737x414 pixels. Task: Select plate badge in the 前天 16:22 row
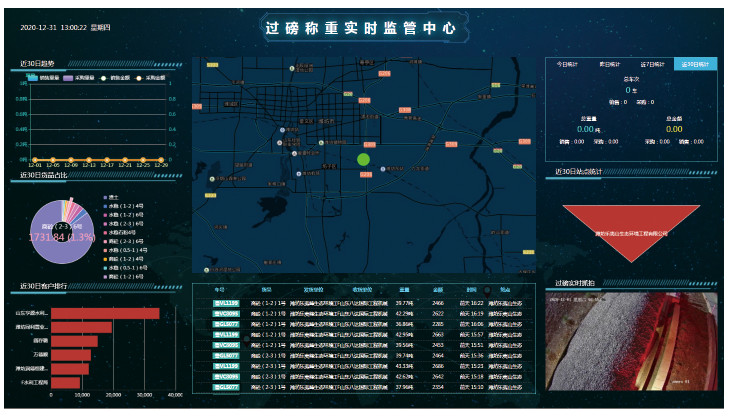226,304
